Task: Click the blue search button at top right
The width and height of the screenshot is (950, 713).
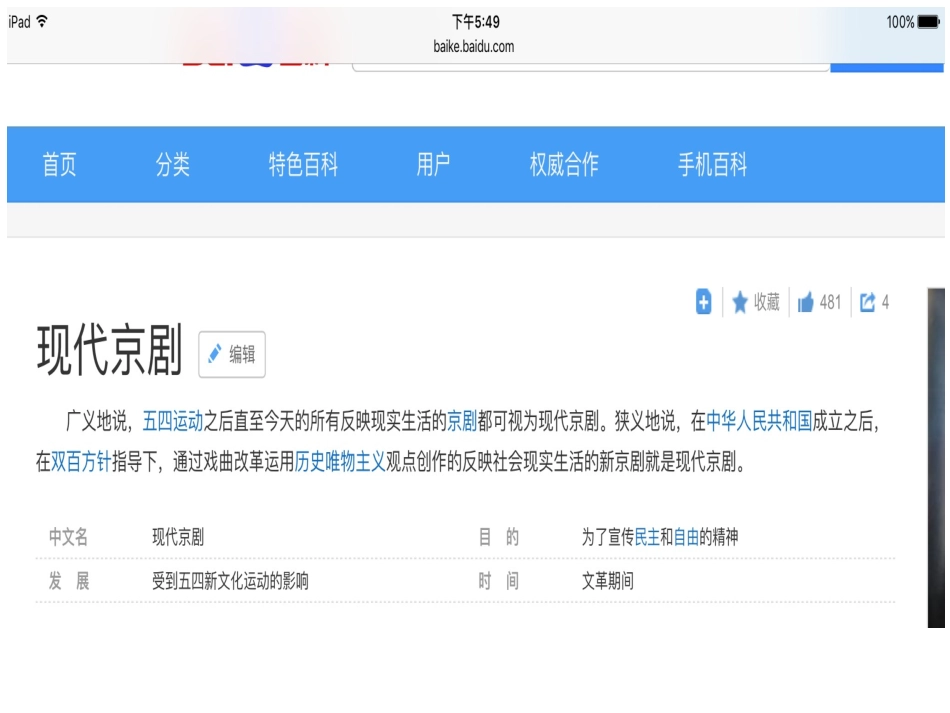Action: 887,67
